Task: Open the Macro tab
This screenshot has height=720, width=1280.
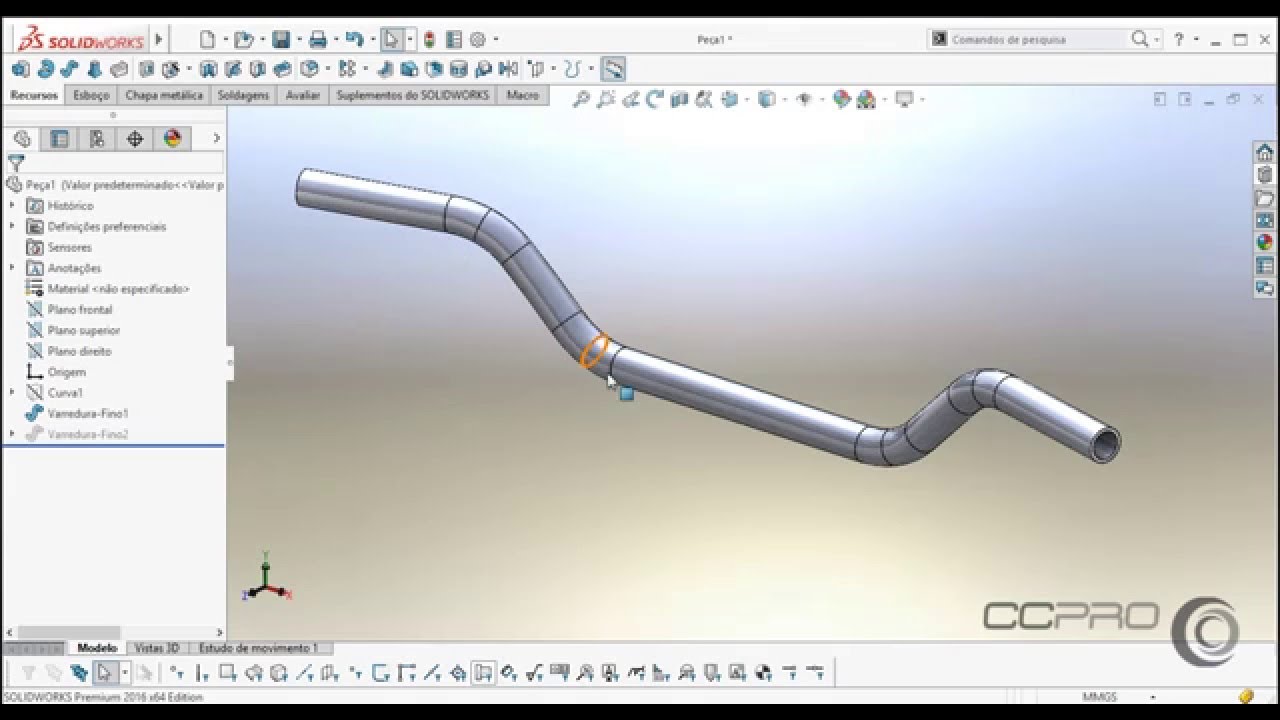Action: (x=522, y=95)
